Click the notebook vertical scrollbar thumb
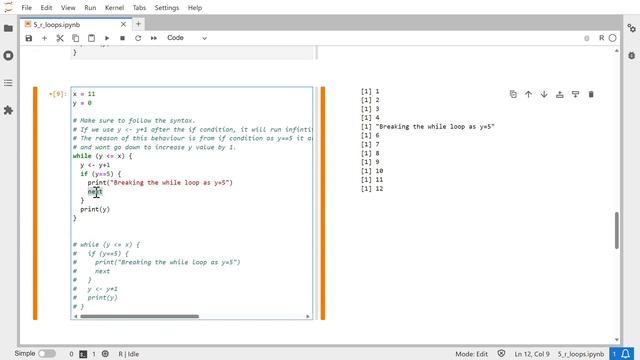This screenshot has width=640, height=360. 616,230
